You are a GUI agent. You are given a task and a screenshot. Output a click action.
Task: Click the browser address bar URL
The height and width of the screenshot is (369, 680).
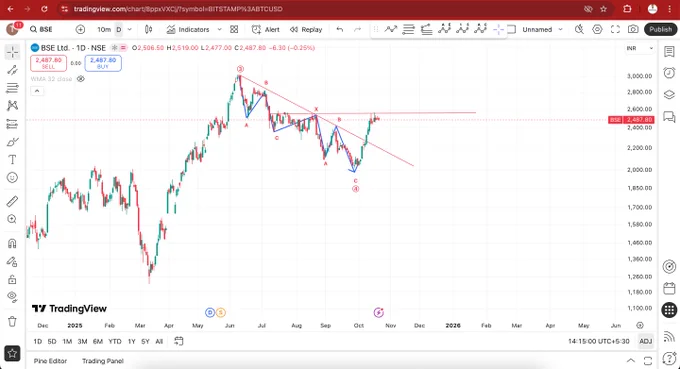point(178,9)
